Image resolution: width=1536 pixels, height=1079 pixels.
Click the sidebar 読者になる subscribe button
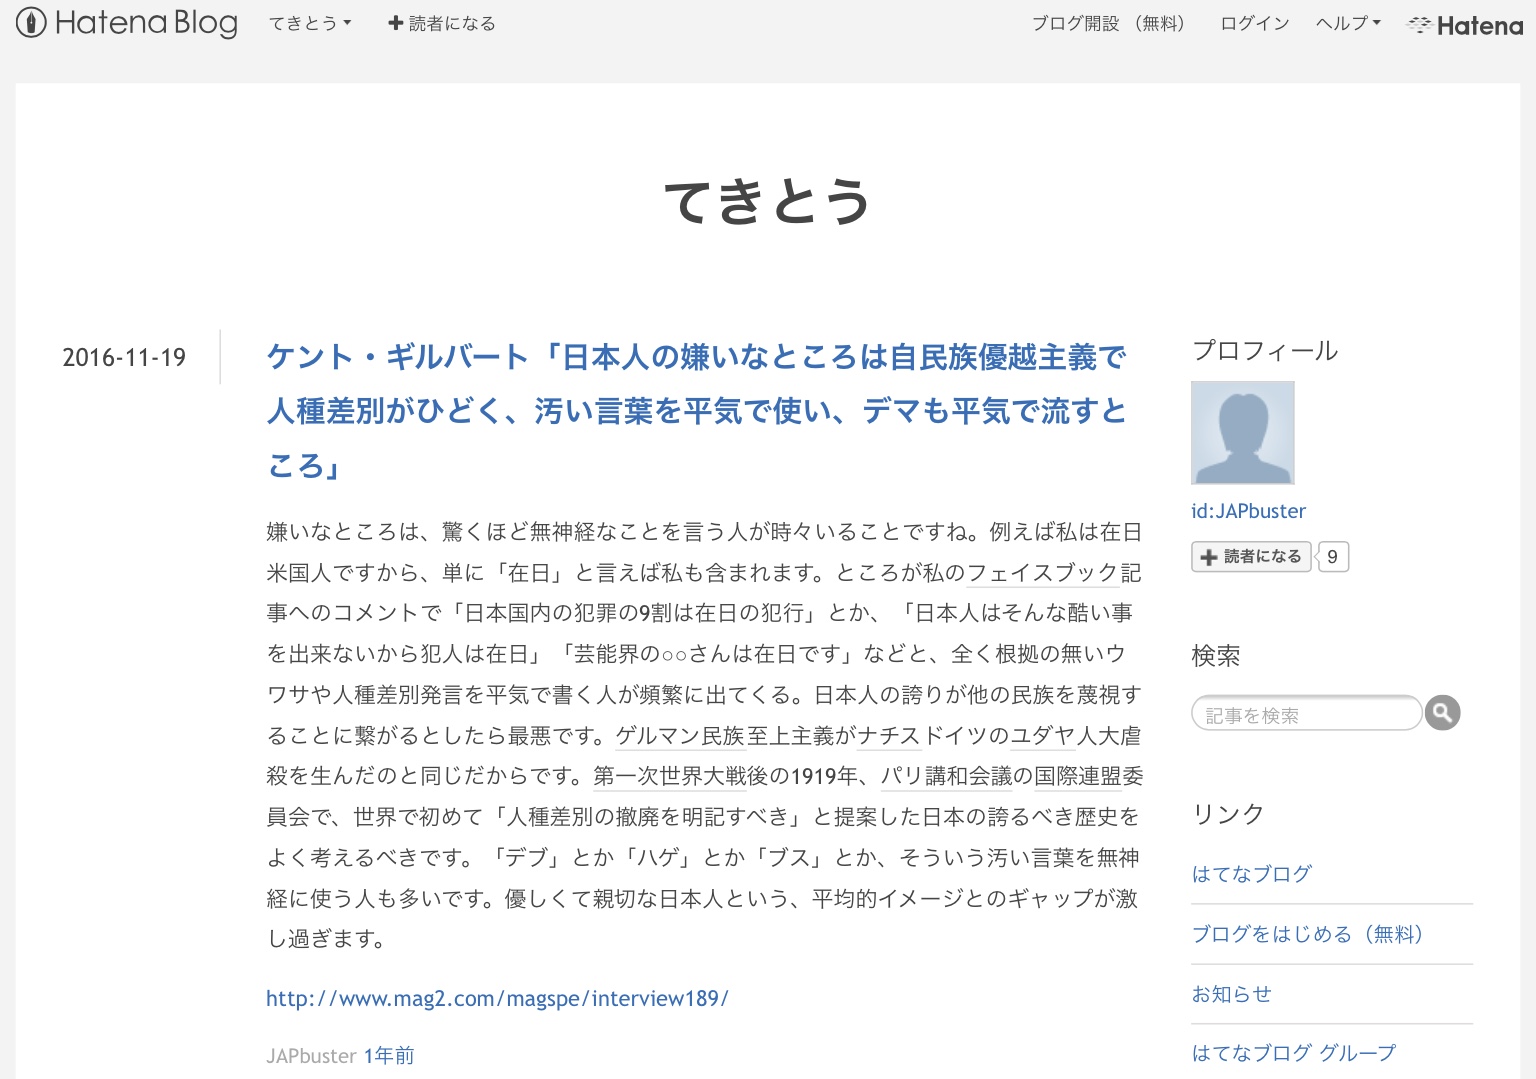[x=1251, y=557]
